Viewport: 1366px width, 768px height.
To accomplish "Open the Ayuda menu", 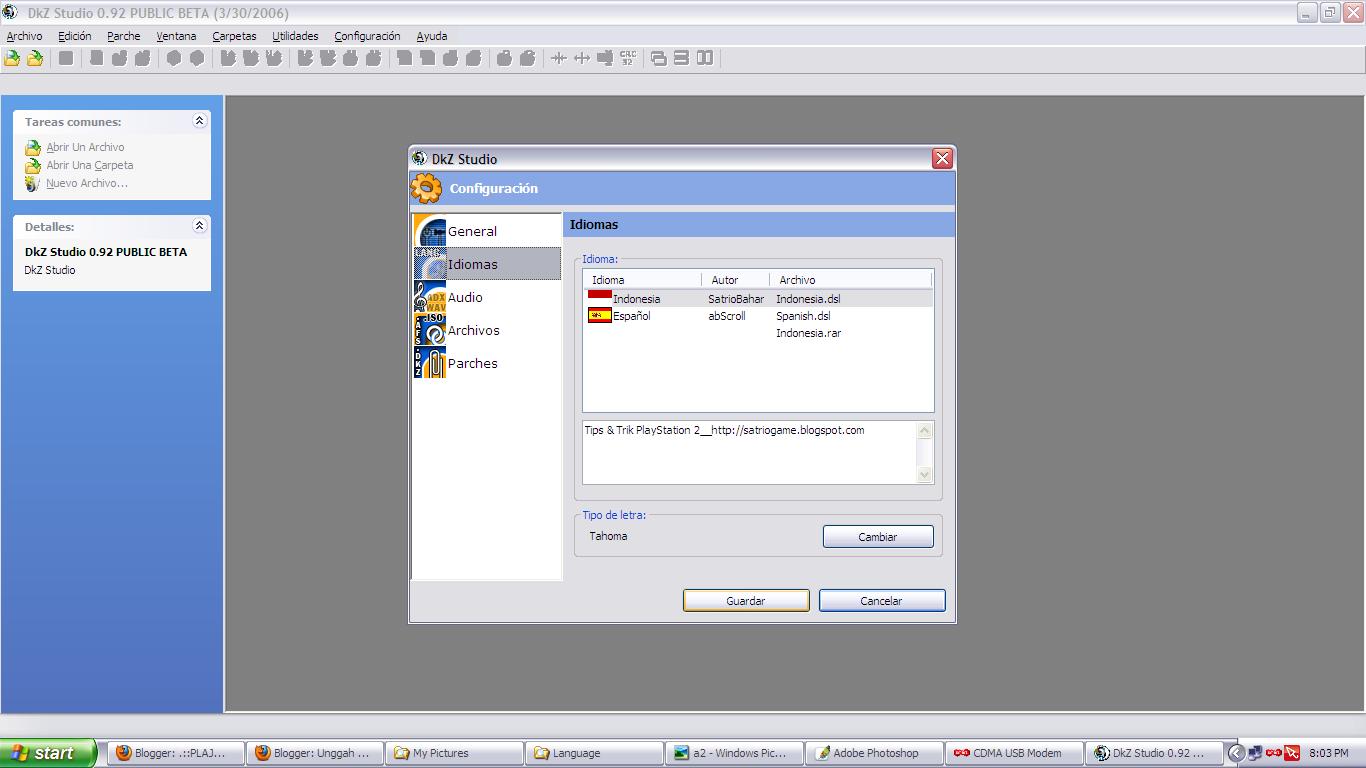I will tap(431, 36).
